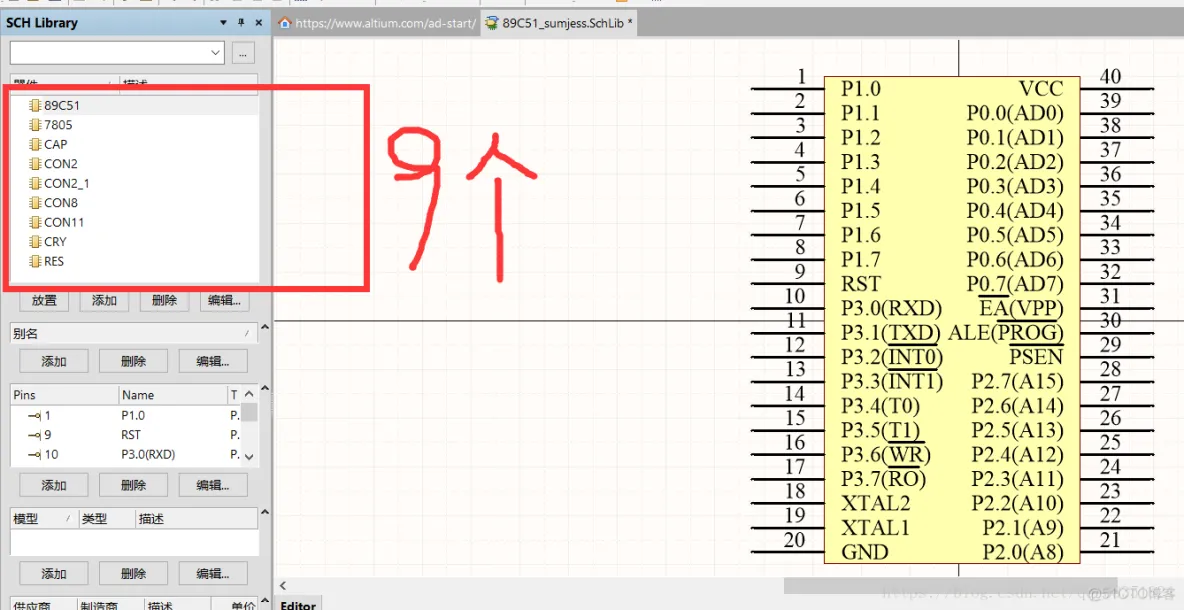
Task: Click the VCC pin label on the chip
Action: point(1041,89)
